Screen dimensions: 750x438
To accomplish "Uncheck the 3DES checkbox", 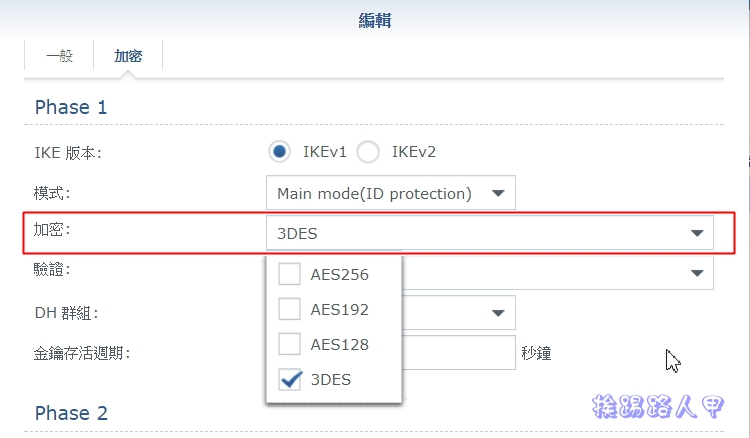I will [x=289, y=379].
